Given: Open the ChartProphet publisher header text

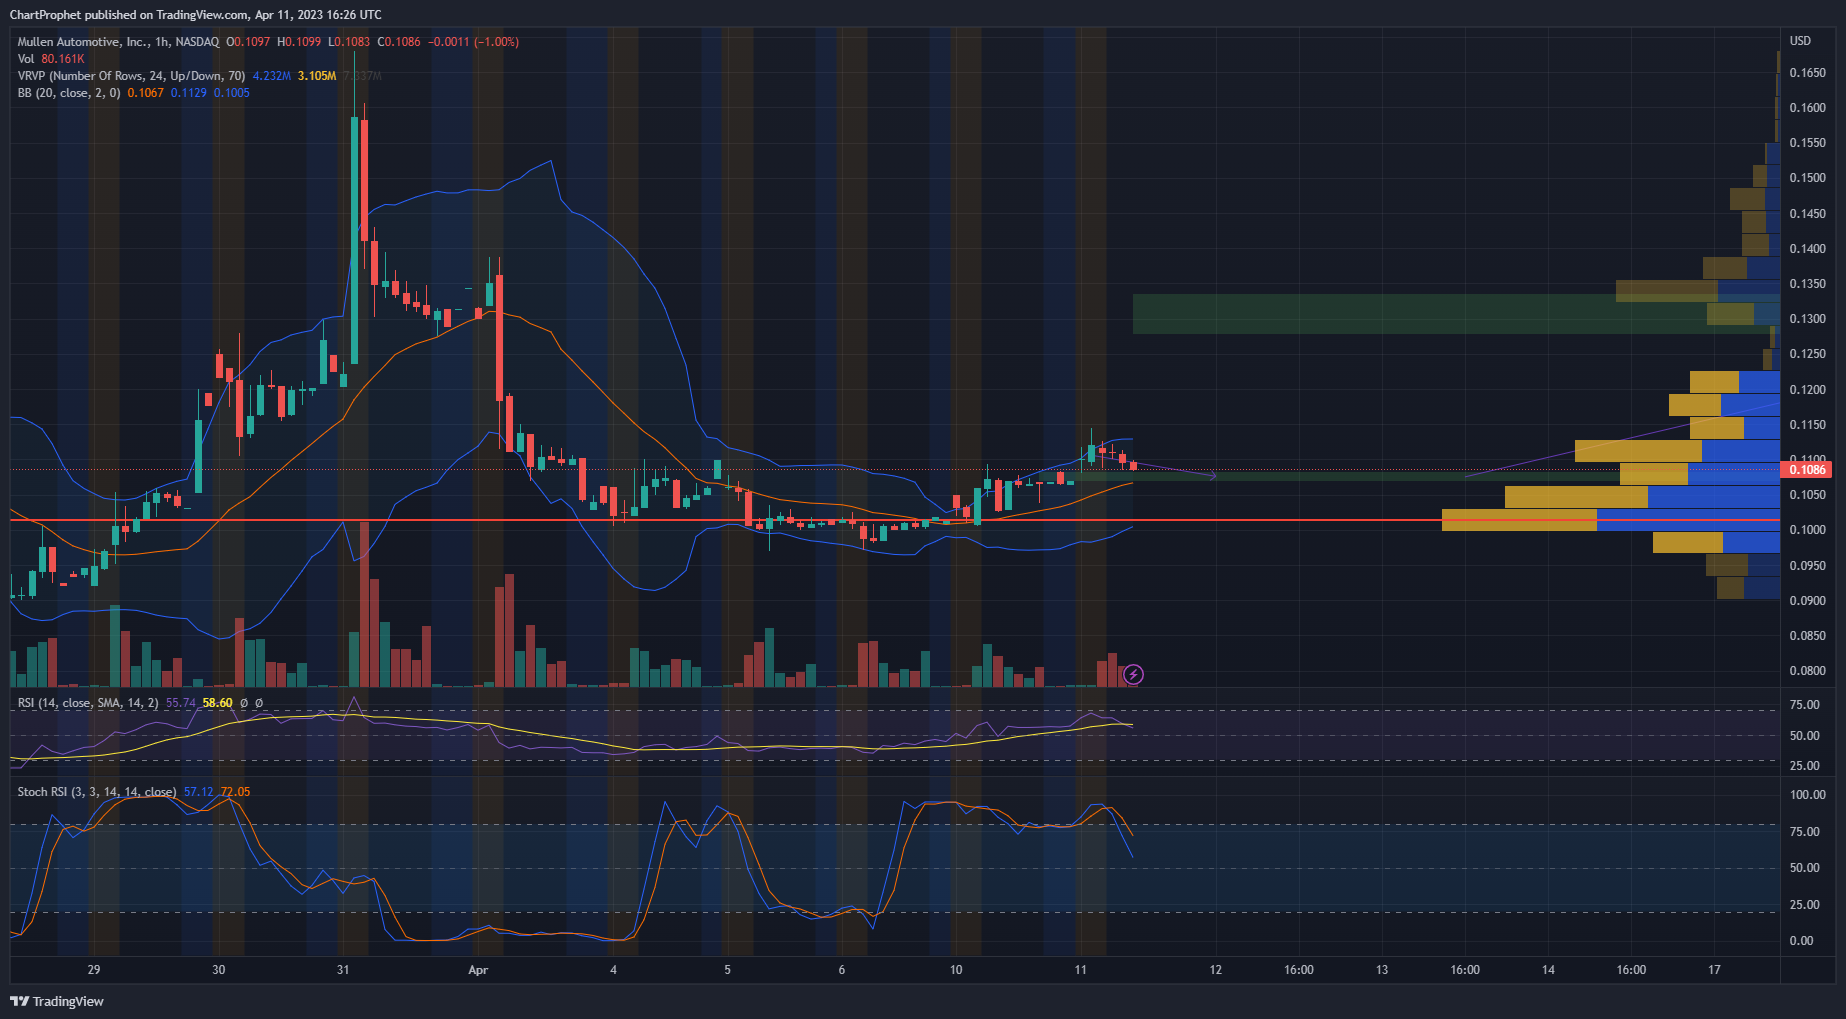Looking at the screenshot, I should click(195, 14).
